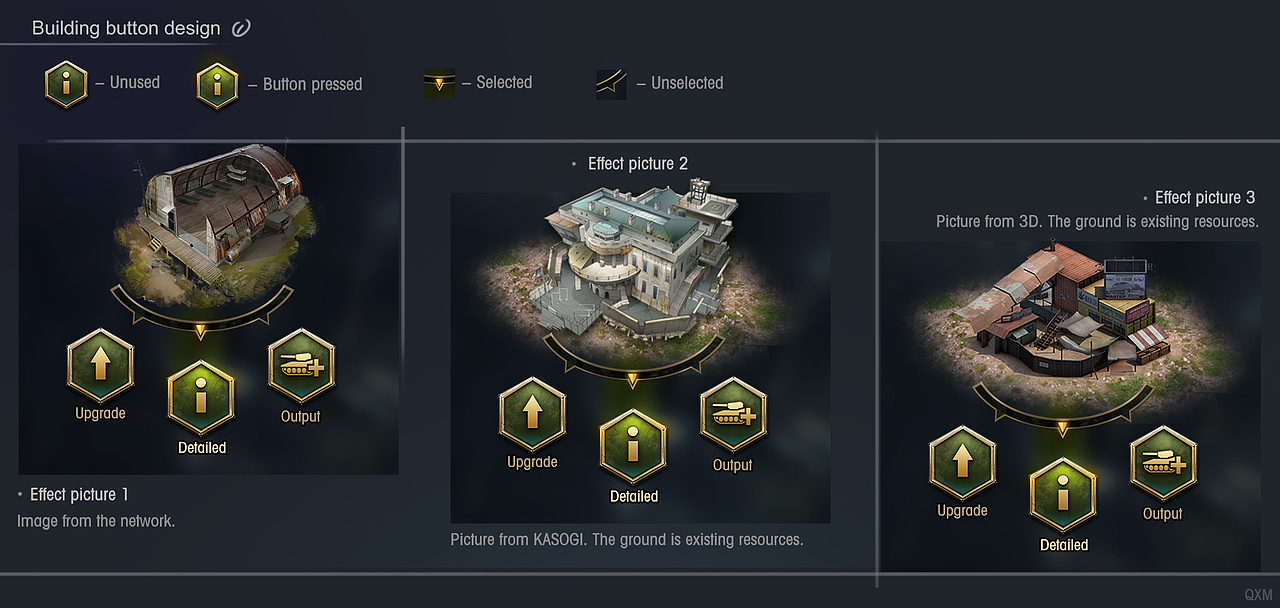Open Detailed info in Effect picture 2
Screen dimensions: 1280x608
(x=633, y=446)
